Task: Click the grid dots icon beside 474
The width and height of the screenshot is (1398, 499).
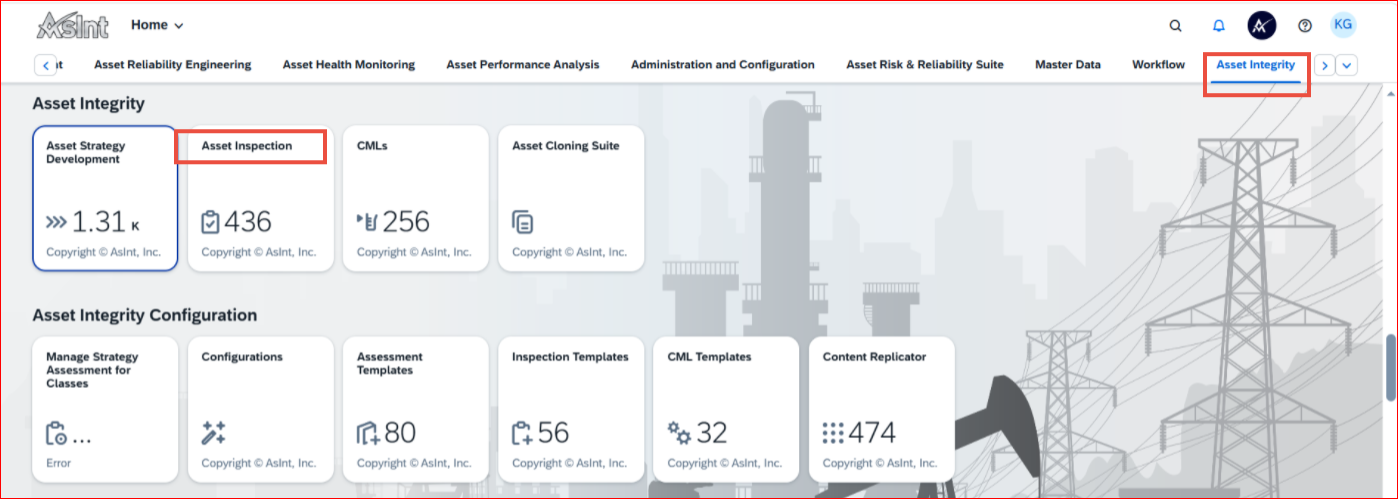Action: point(833,433)
